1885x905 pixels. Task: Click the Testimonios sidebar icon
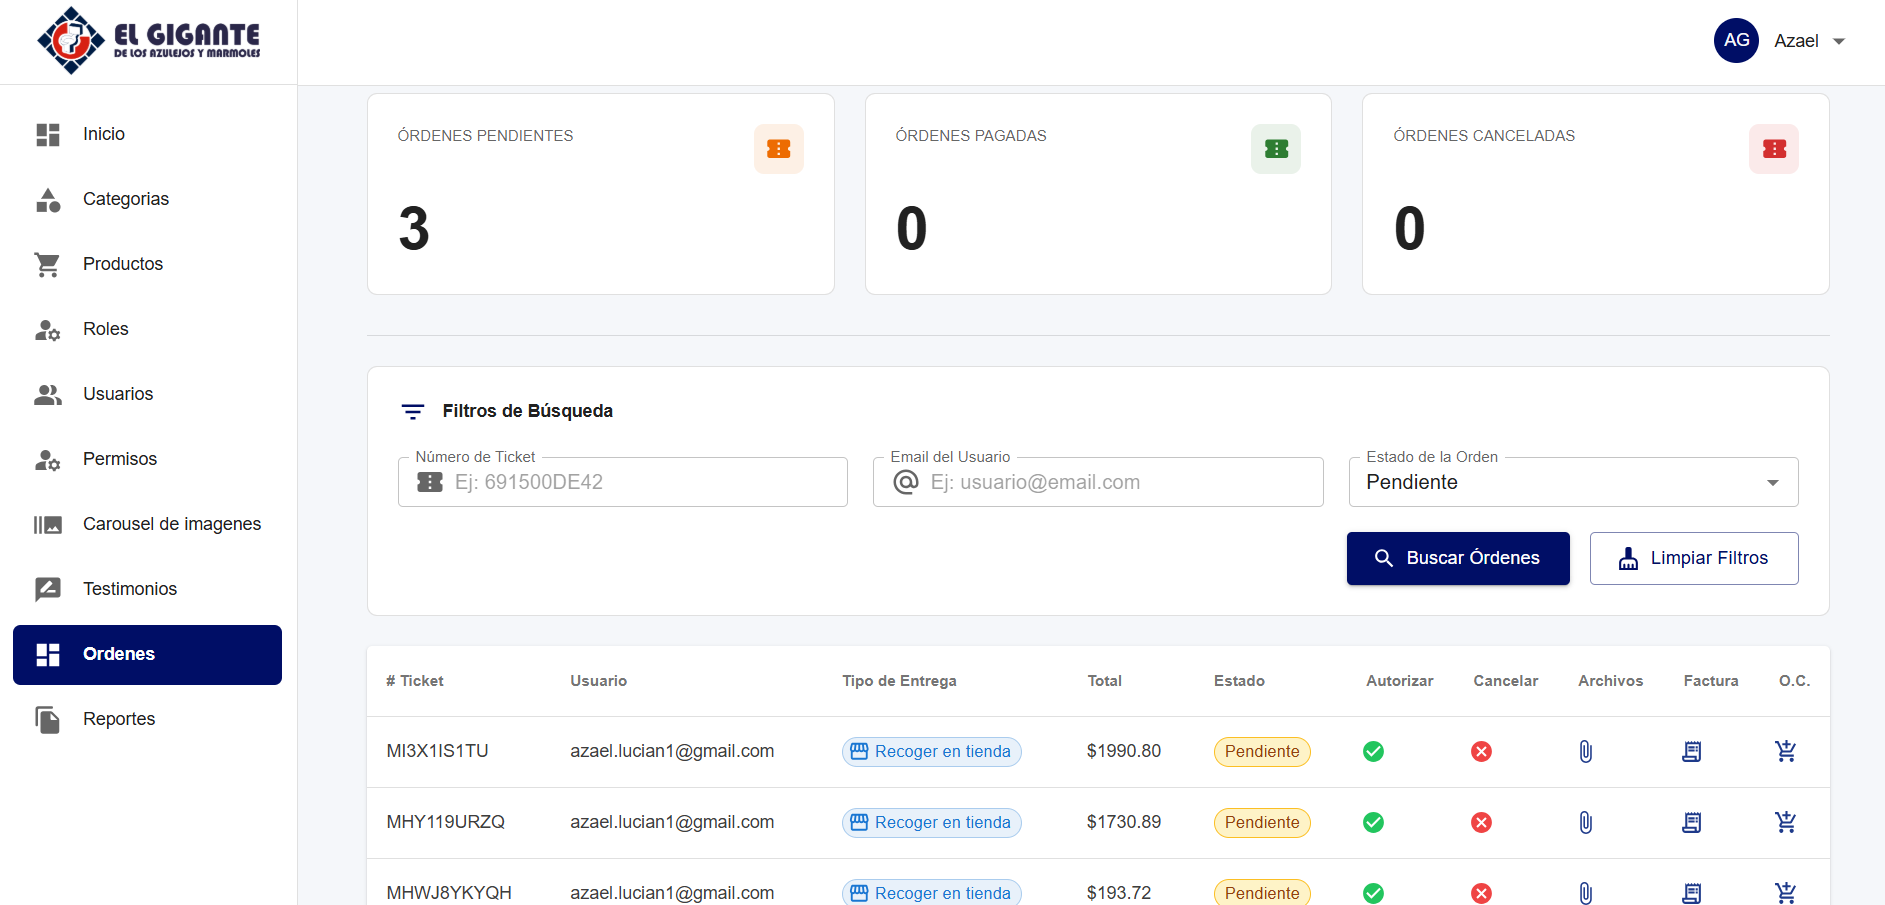click(x=47, y=589)
